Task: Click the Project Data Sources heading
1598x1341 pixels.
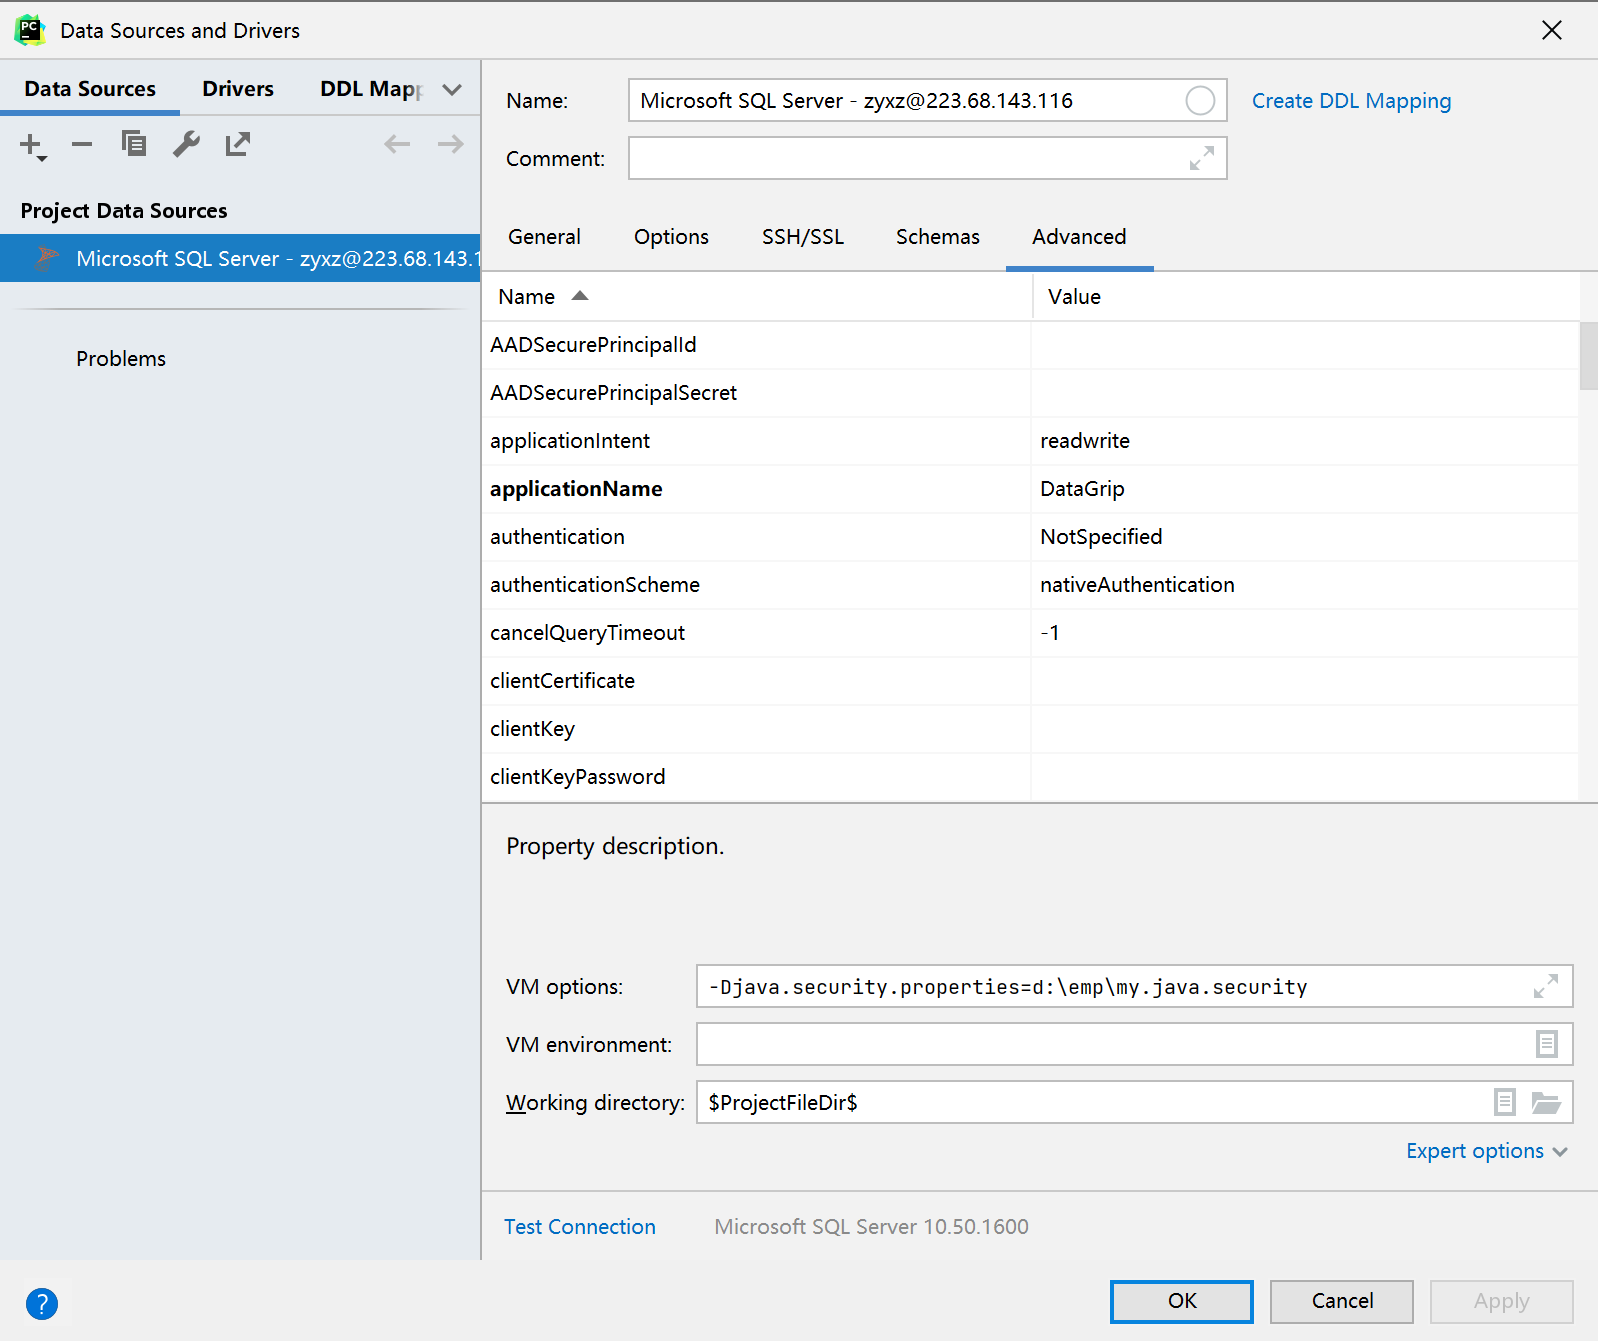Action: coord(124,211)
